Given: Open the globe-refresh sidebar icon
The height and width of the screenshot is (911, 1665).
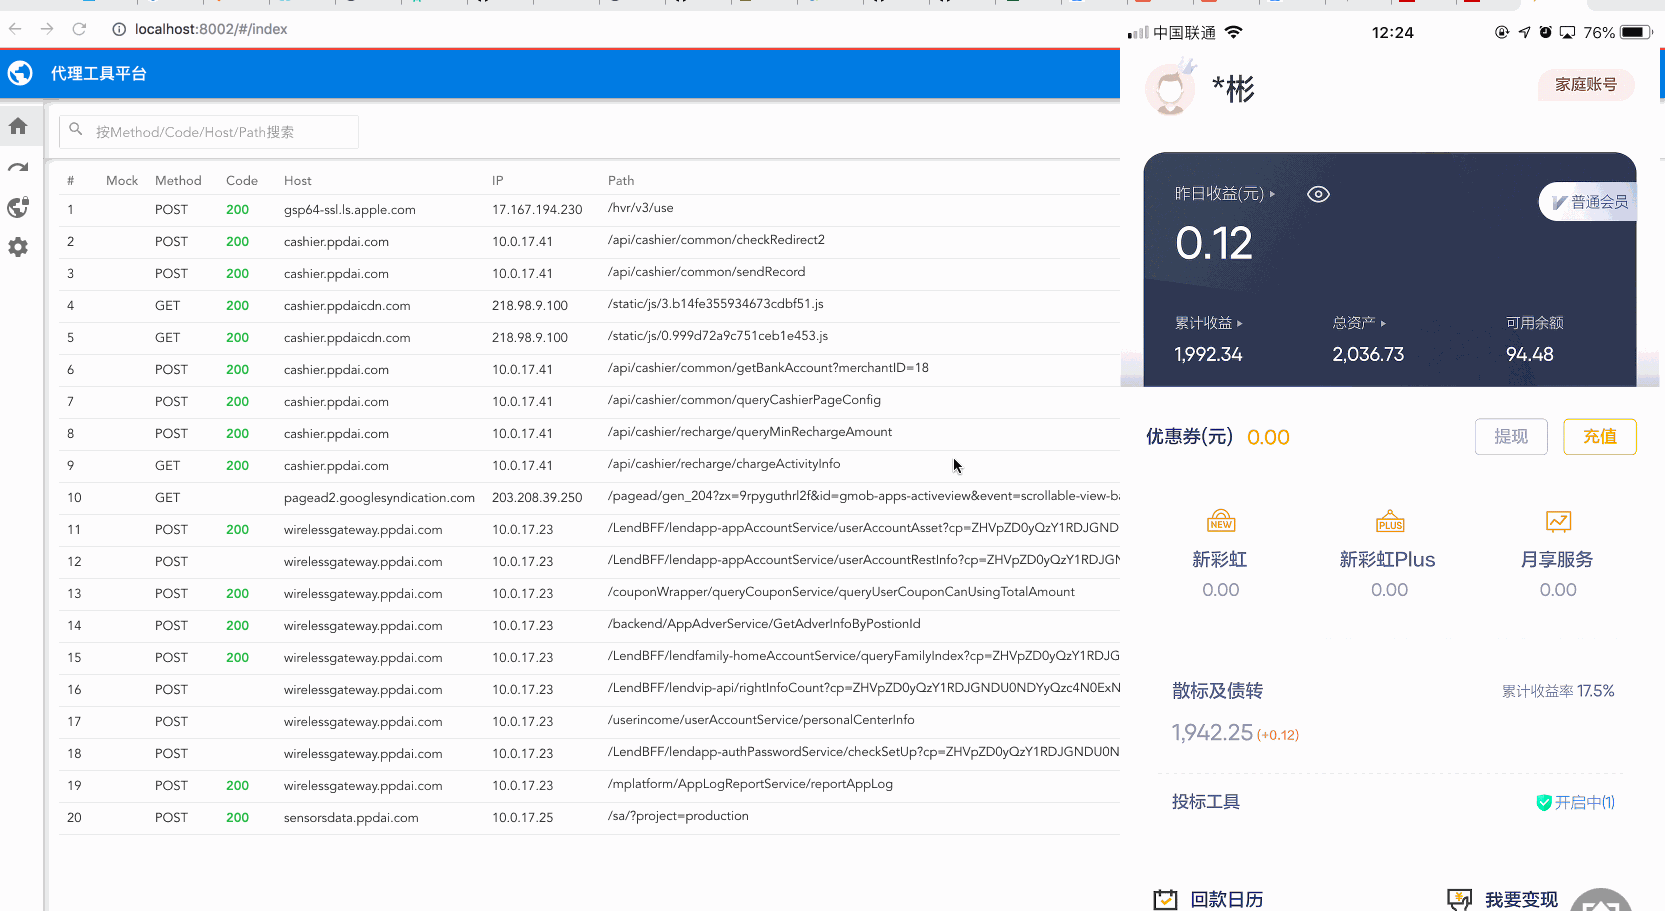Looking at the screenshot, I should (x=18, y=207).
